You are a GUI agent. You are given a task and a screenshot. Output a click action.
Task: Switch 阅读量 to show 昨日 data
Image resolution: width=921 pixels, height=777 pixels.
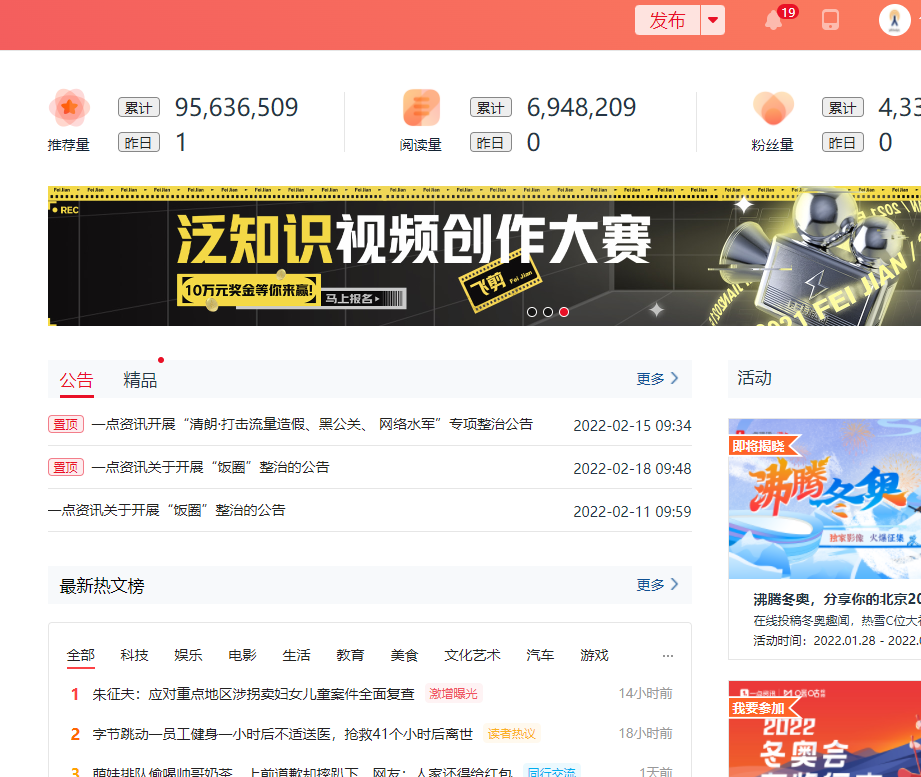point(491,142)
